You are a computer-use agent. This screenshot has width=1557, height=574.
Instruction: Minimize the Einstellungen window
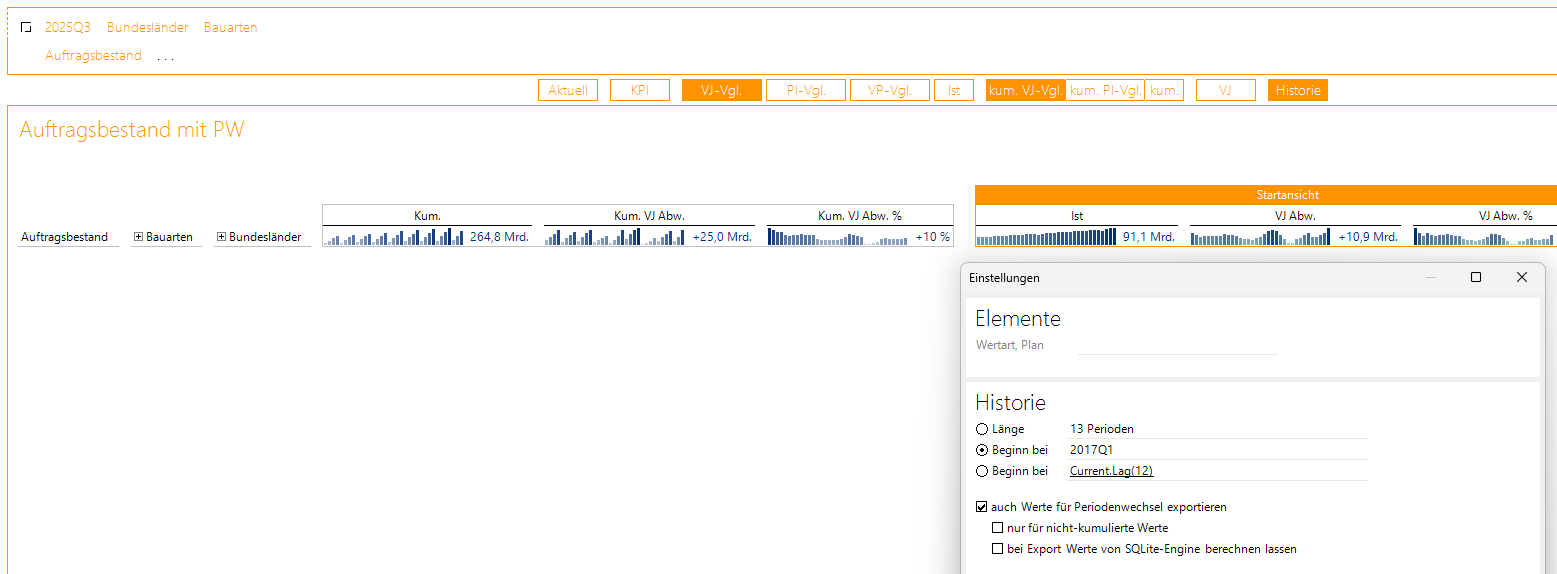click(x=1430, y=277)
